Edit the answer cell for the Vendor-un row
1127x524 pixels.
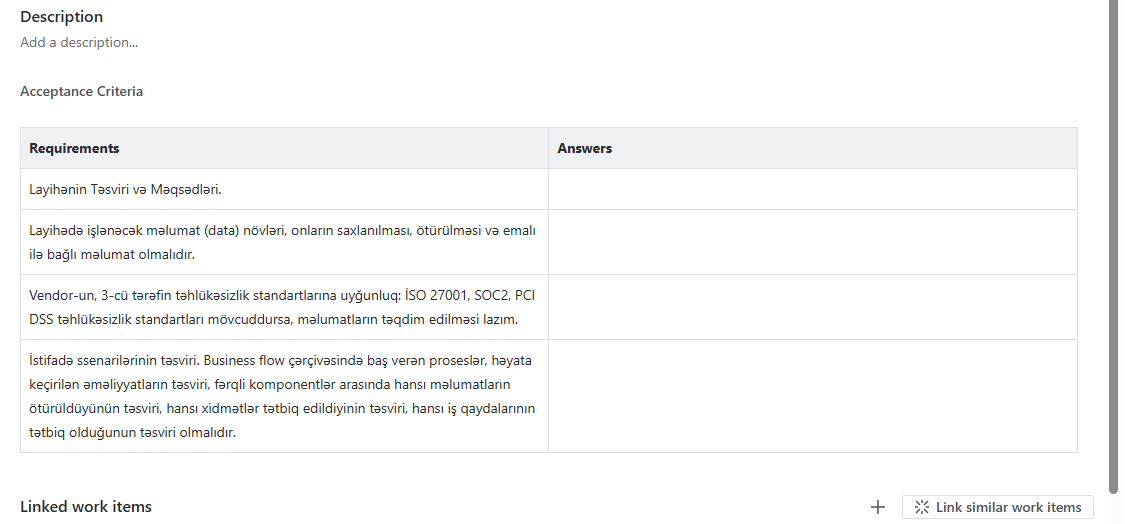(813, 307)
